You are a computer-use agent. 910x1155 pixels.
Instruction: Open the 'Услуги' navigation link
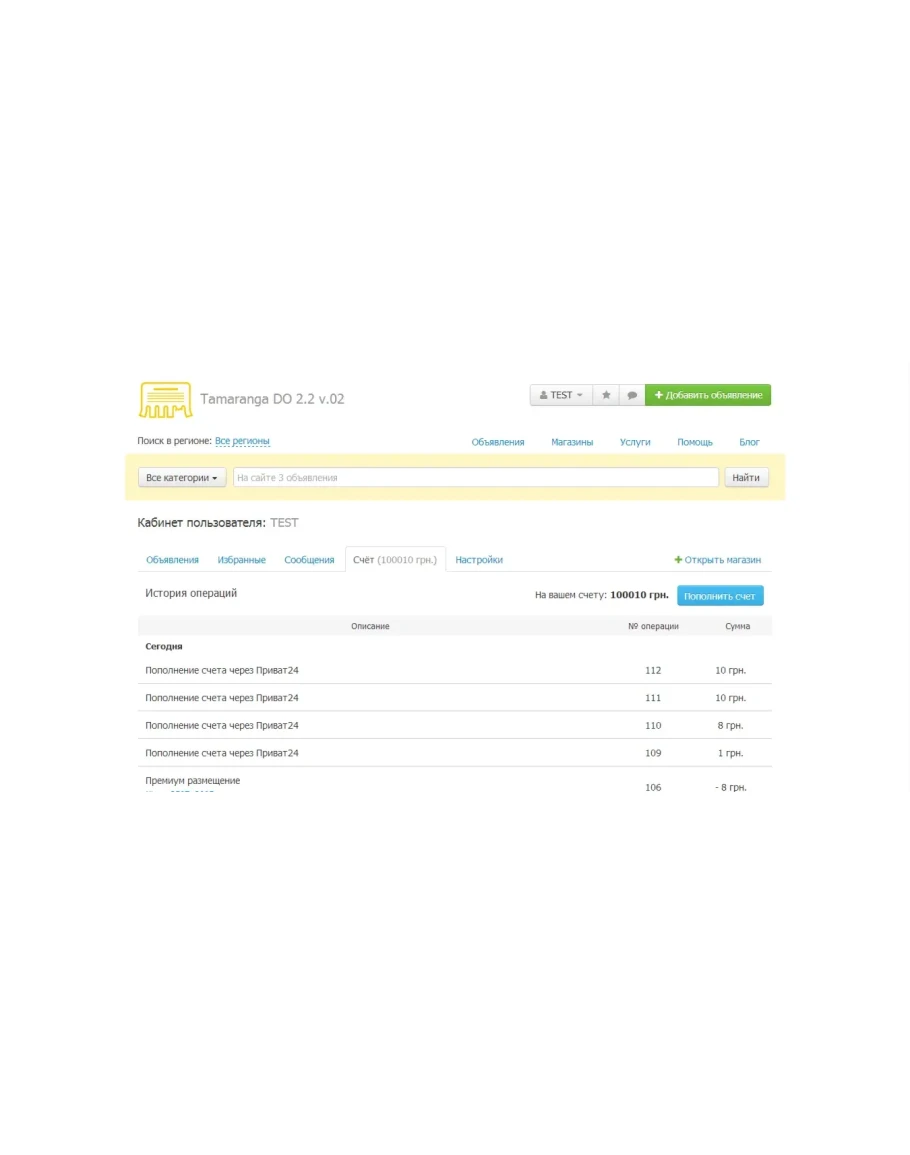tap(635, 442)
